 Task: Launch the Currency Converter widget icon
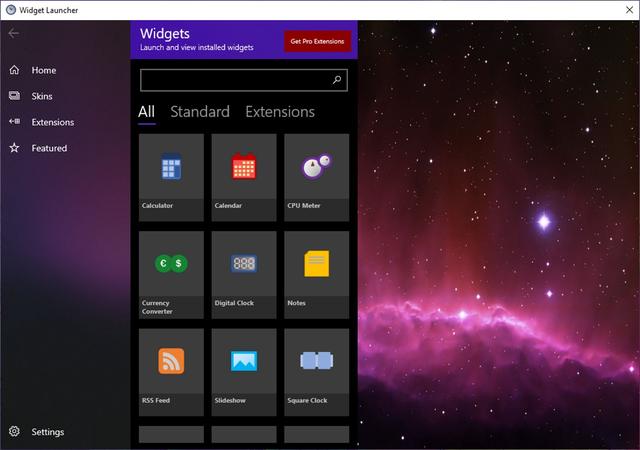[x=171, y=263]
